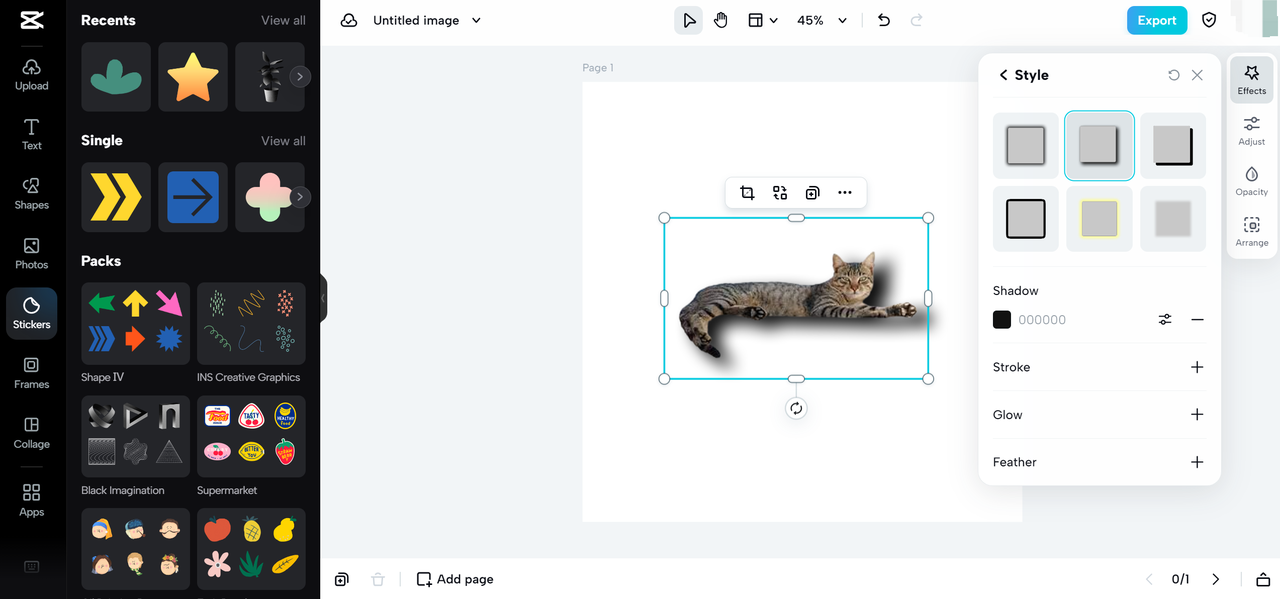Open the Arrange tab
This screenshot has height=599, width=1280.
(1252, 231)
